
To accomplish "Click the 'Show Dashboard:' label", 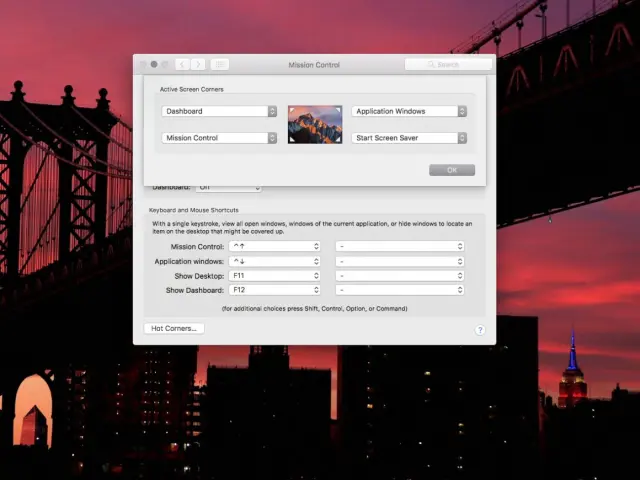I will pyautogui.click(x=195, y=290).
